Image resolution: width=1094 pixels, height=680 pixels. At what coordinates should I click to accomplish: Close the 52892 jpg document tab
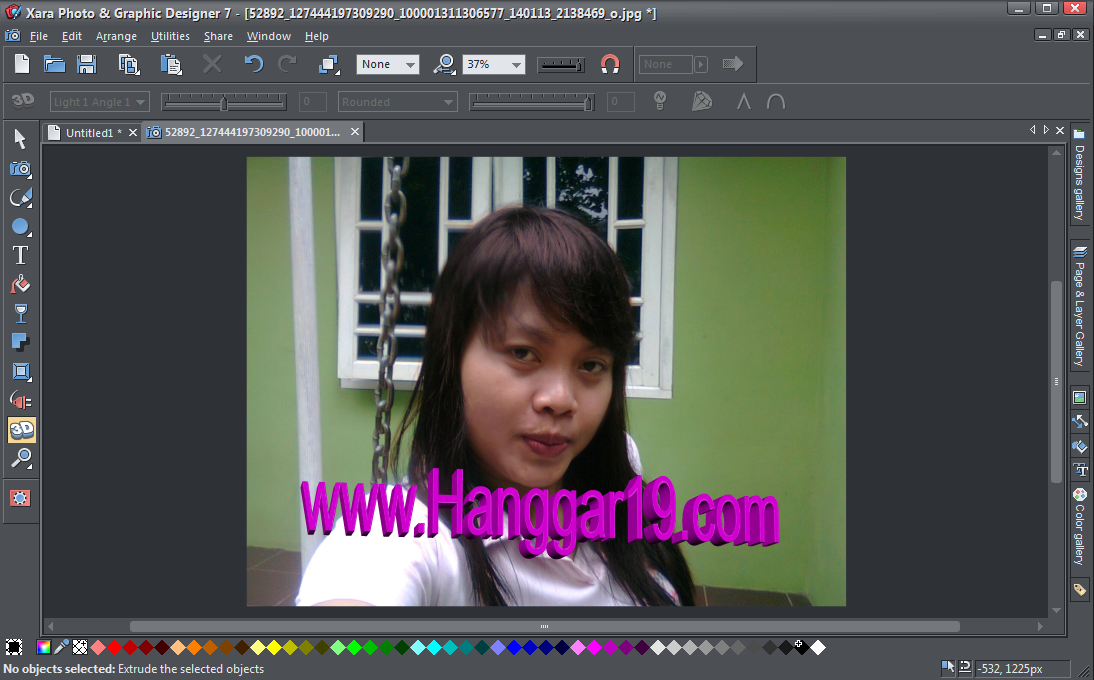[x=354, y=132]
